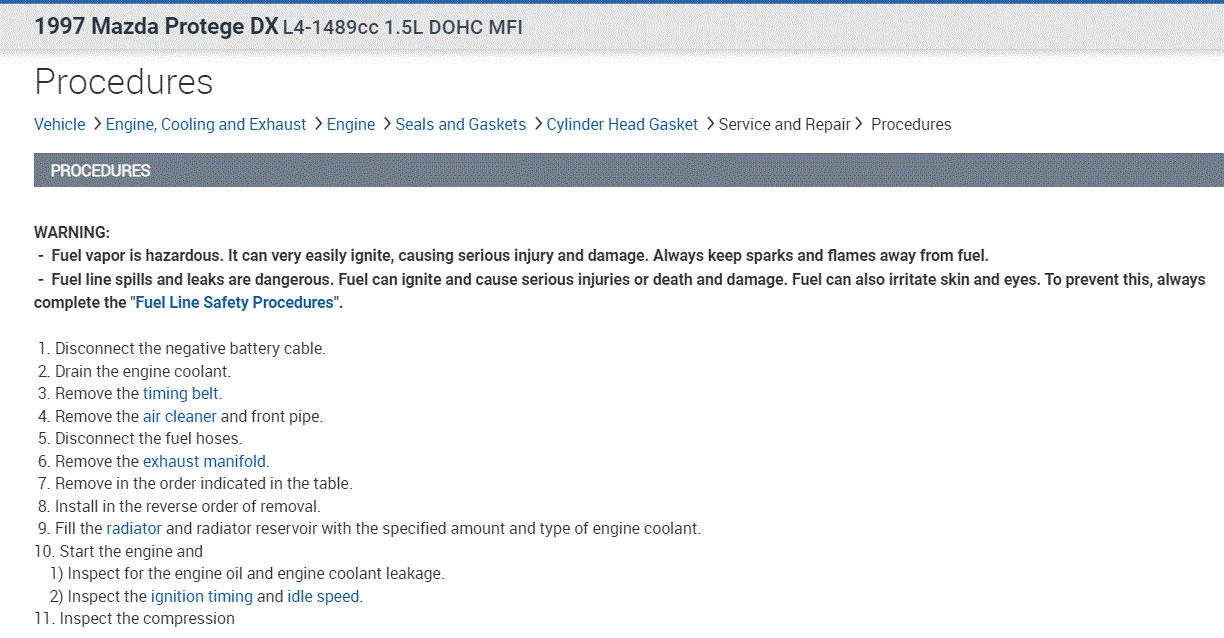Click the chevron before Service and Repair
The height and width of the screenshot is (638, 1224).
(710, 124)
